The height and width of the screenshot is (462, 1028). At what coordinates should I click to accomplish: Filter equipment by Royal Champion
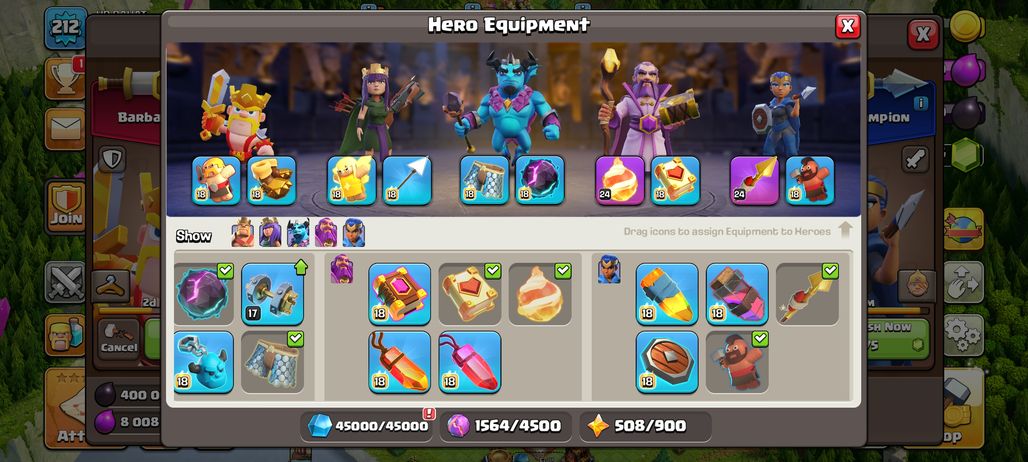(353, 233)
